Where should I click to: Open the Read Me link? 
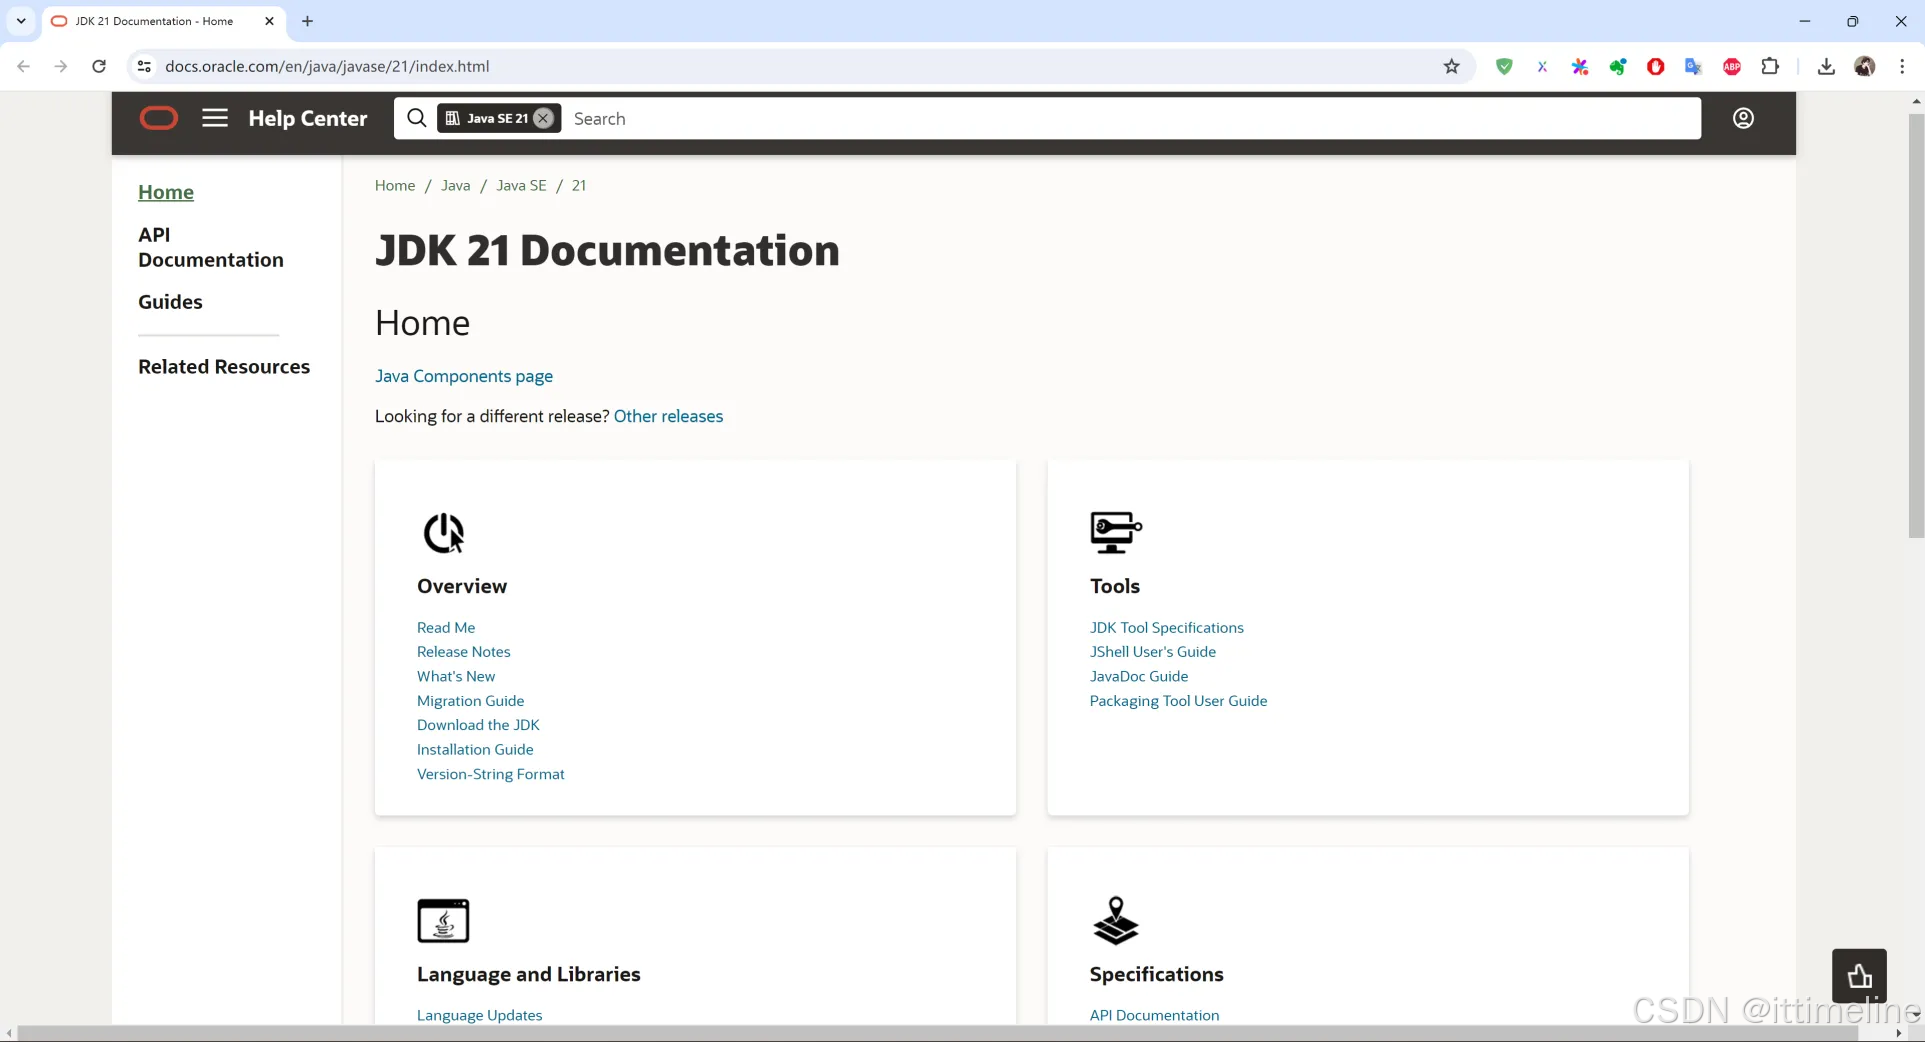click(446, 627)
